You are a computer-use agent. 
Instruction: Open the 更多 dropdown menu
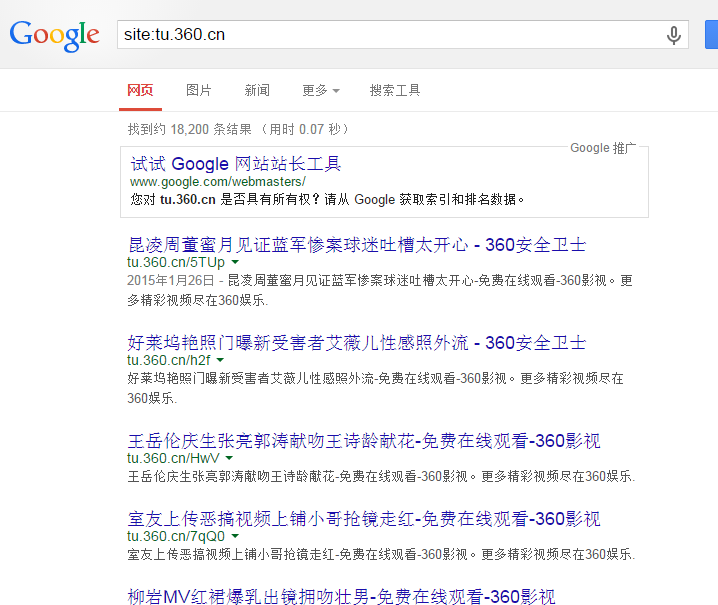pyautogui.click(x=321, y=90)
